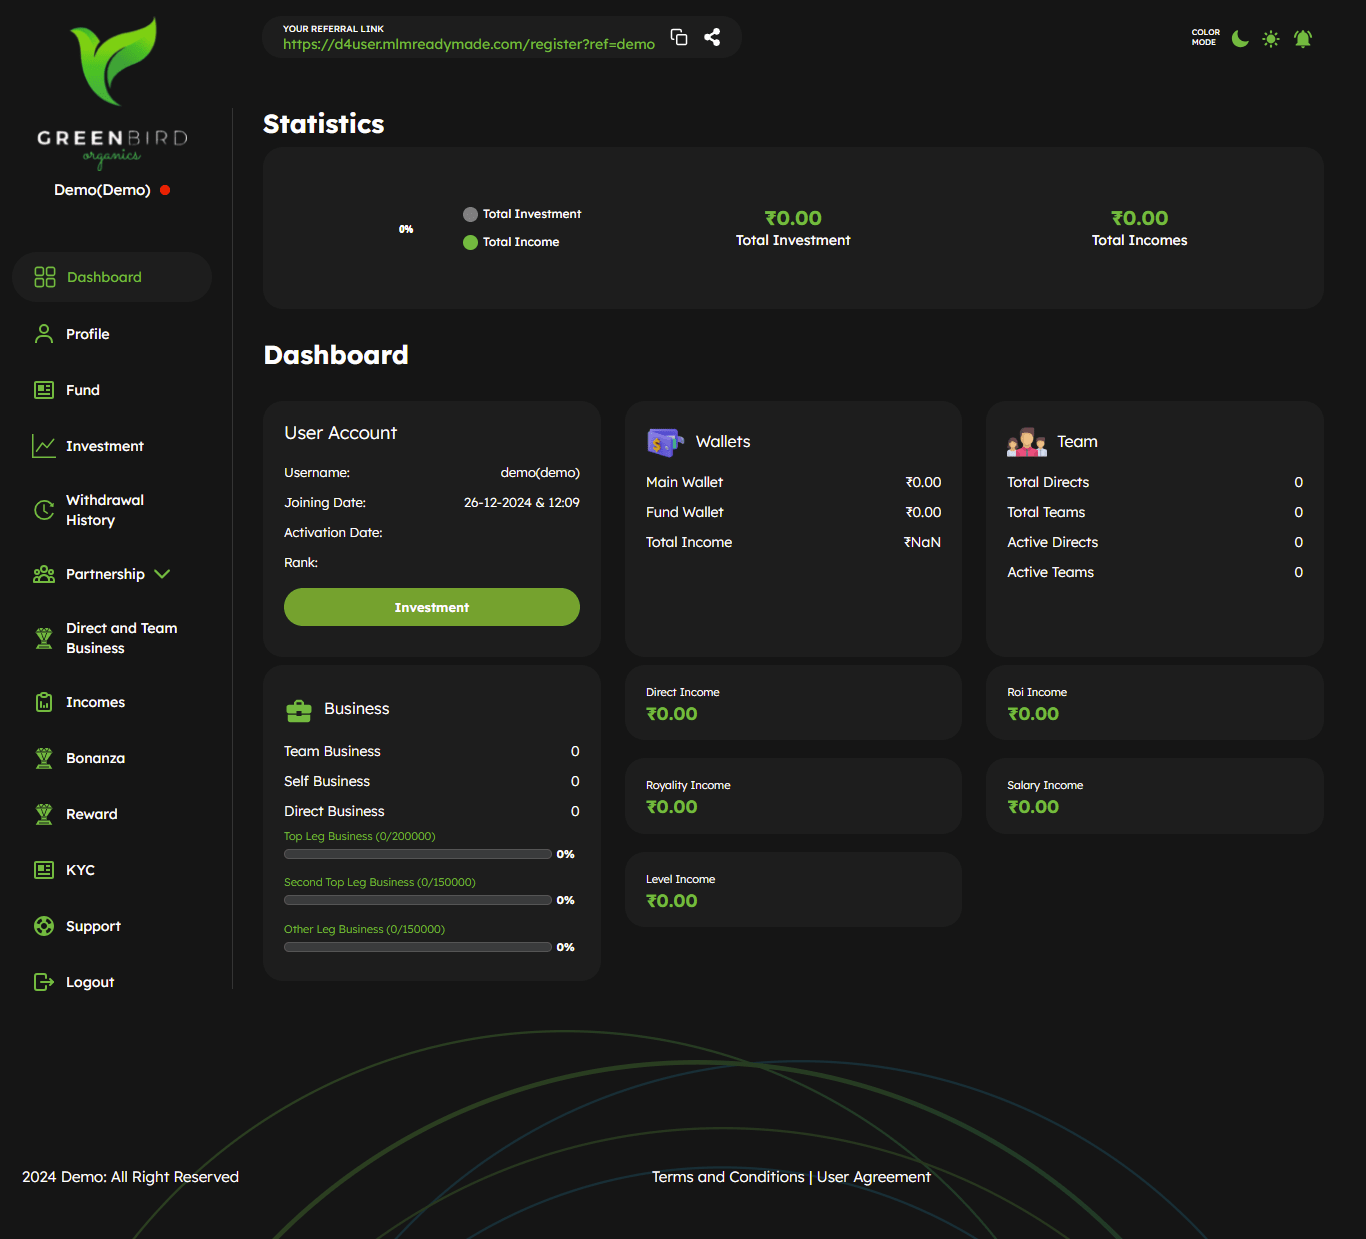Copy the referral link icon

pyautogui.click(x=679, y=37)
